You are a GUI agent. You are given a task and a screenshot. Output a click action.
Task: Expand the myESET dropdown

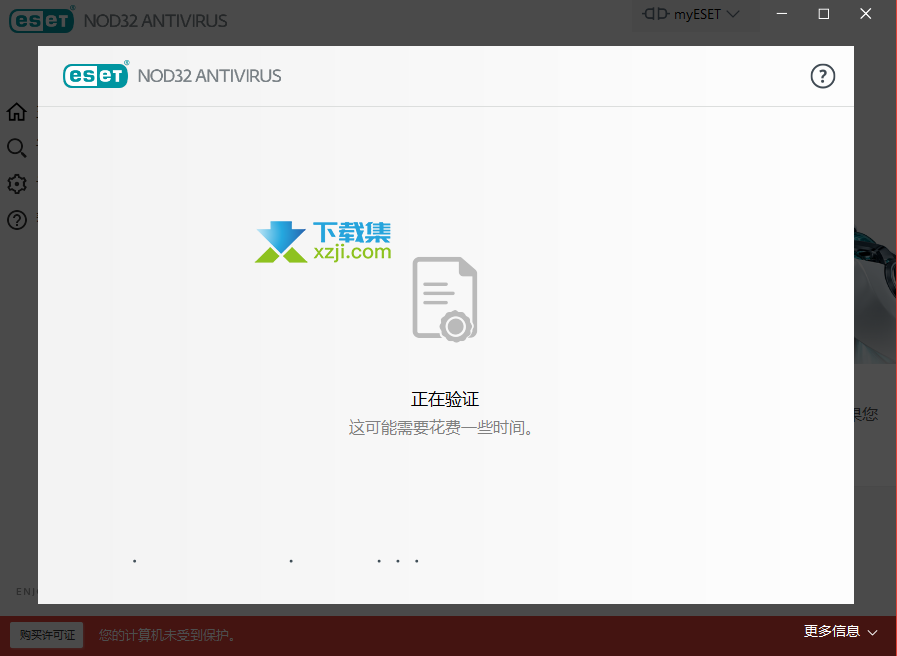(x=691, y=14)
